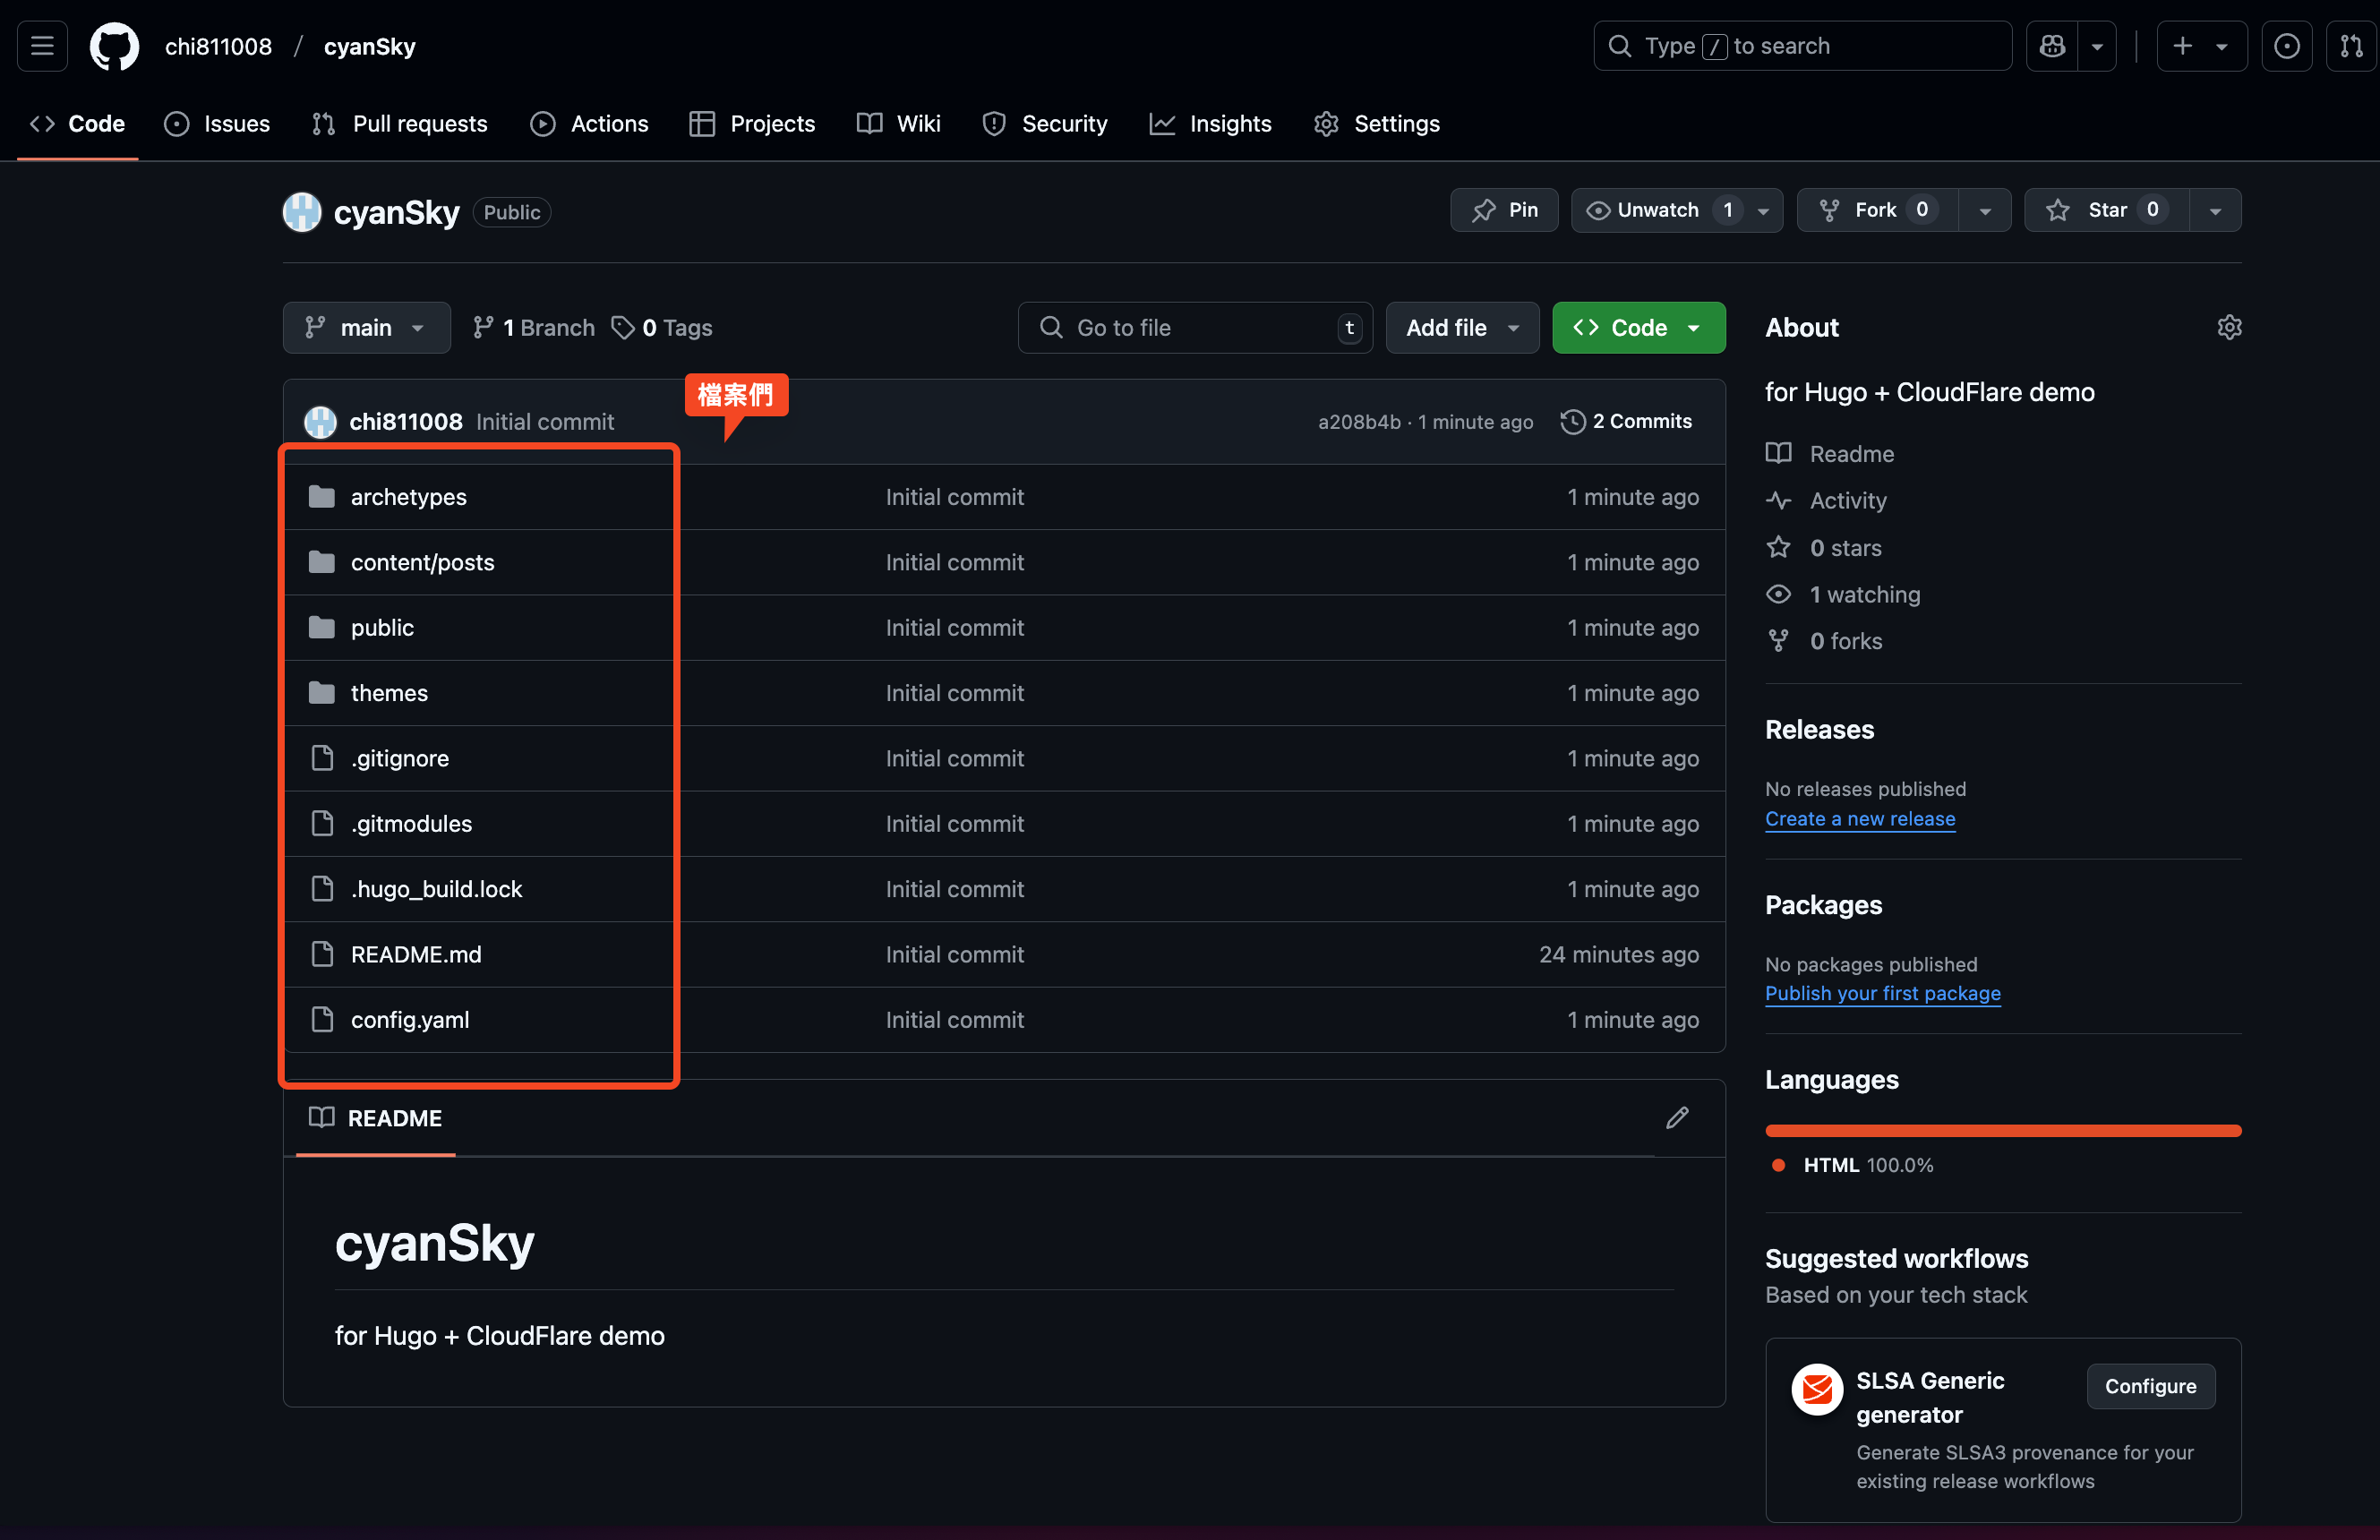
Task: Open cyanSky repository breadcrumb link
Action: pos(369,46)
